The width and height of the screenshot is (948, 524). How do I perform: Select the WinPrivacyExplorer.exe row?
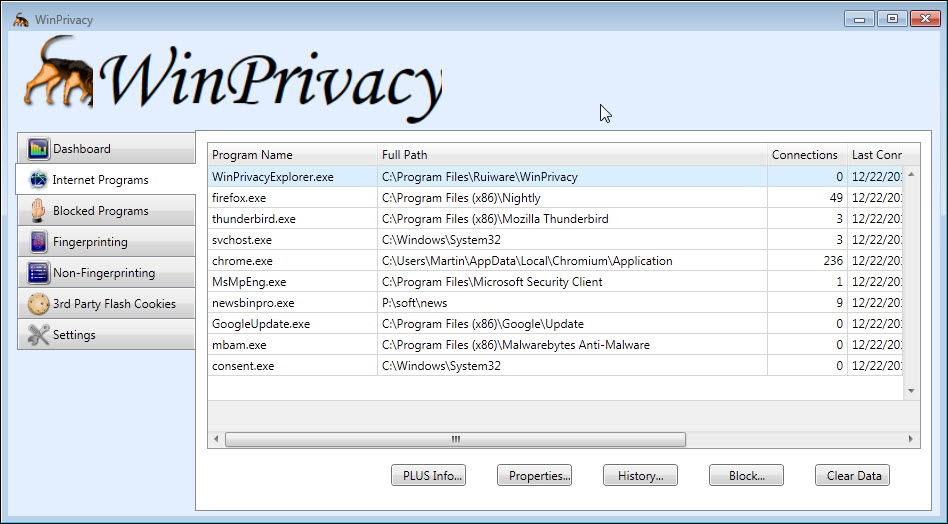[x=555, y=176]
